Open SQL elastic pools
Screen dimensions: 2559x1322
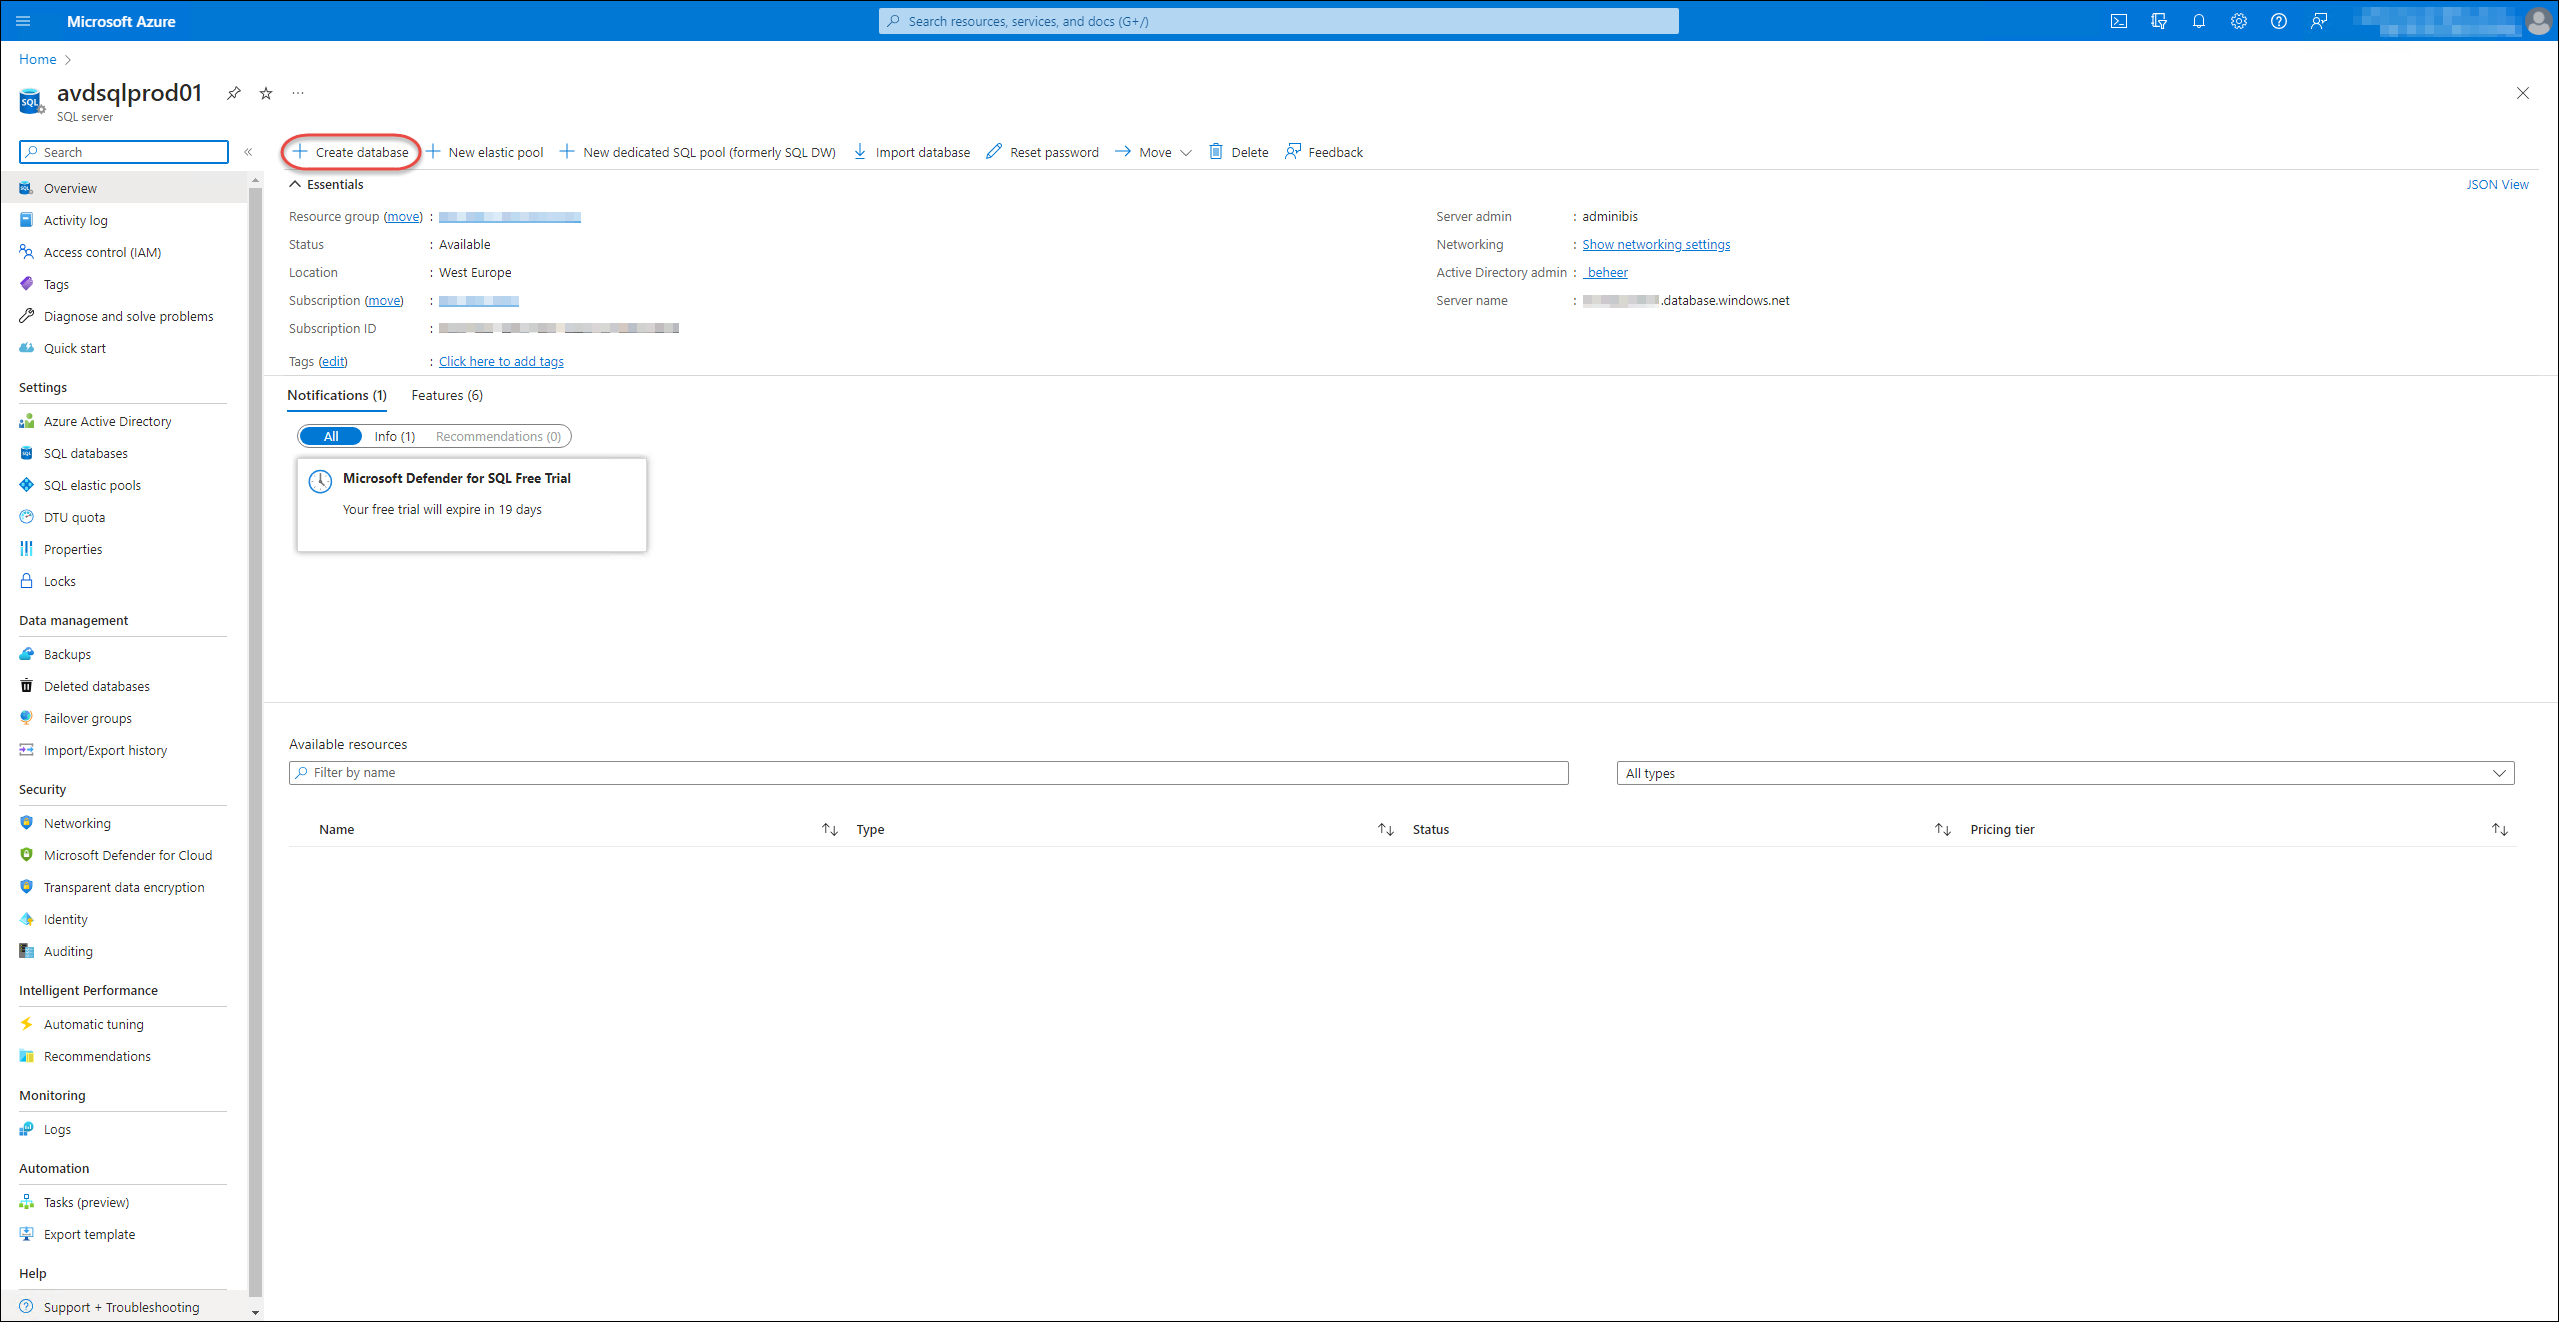click(x=124, y=485)
